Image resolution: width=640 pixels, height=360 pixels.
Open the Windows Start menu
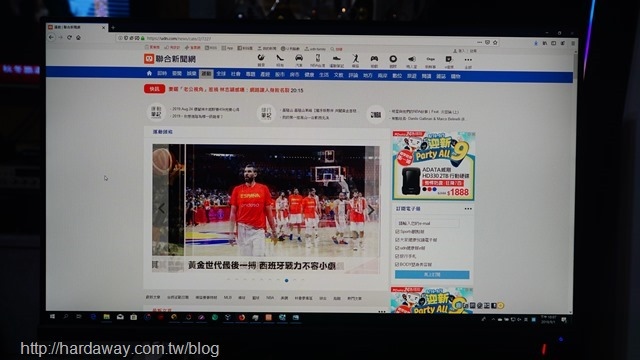click(x=52, y=316)
